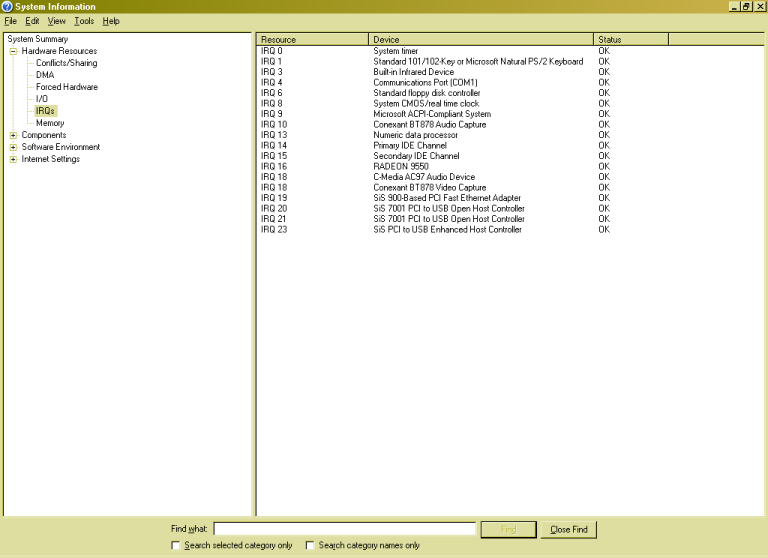Click the IRQ 16 resource cell
The height and width of the screenshot is (558, 768).
point(274,167)
